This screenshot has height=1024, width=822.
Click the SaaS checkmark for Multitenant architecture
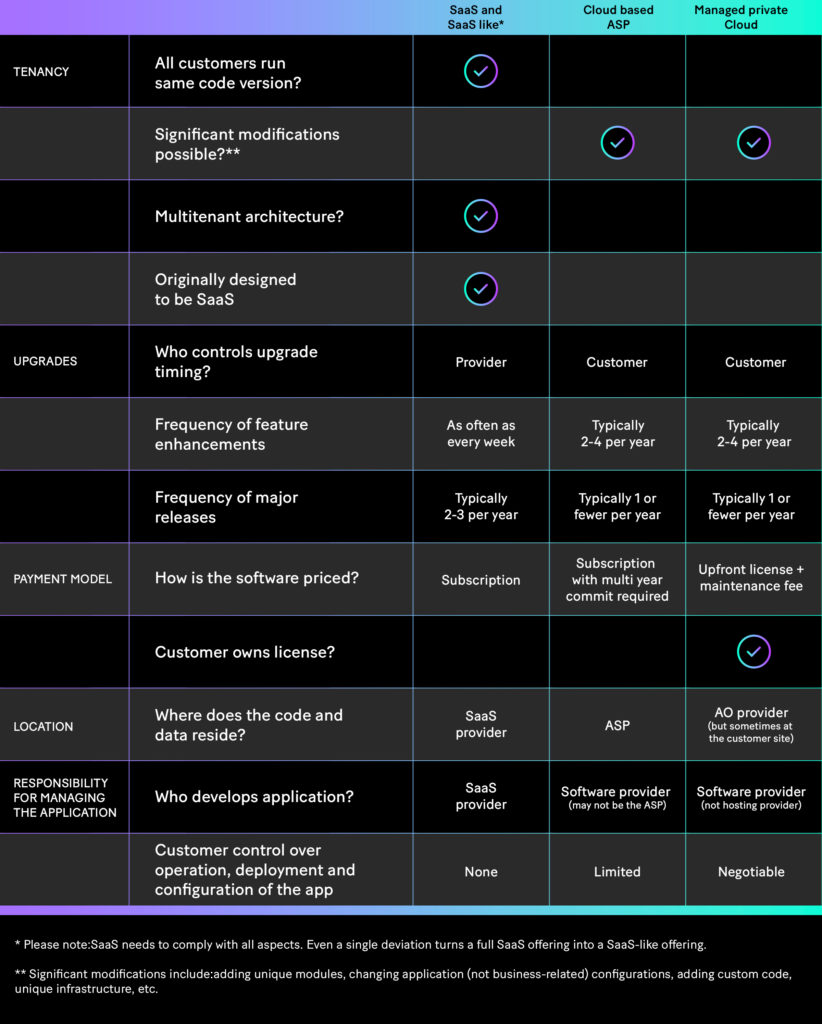(481, 216)
